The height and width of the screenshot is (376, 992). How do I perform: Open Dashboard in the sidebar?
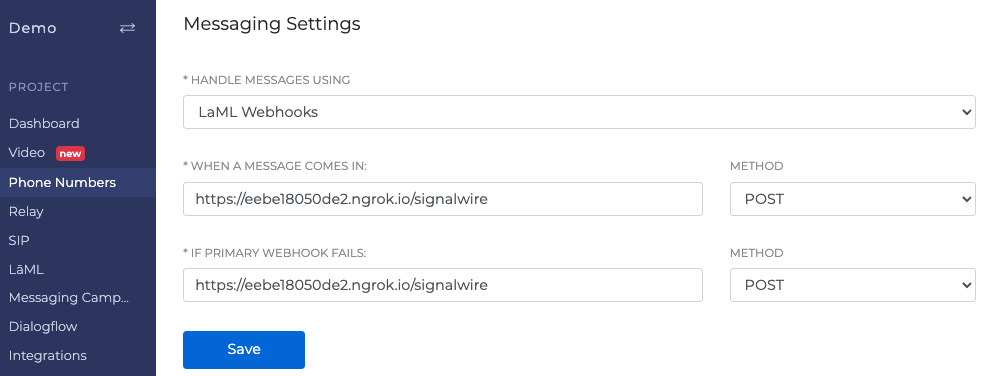coord(44,123)
